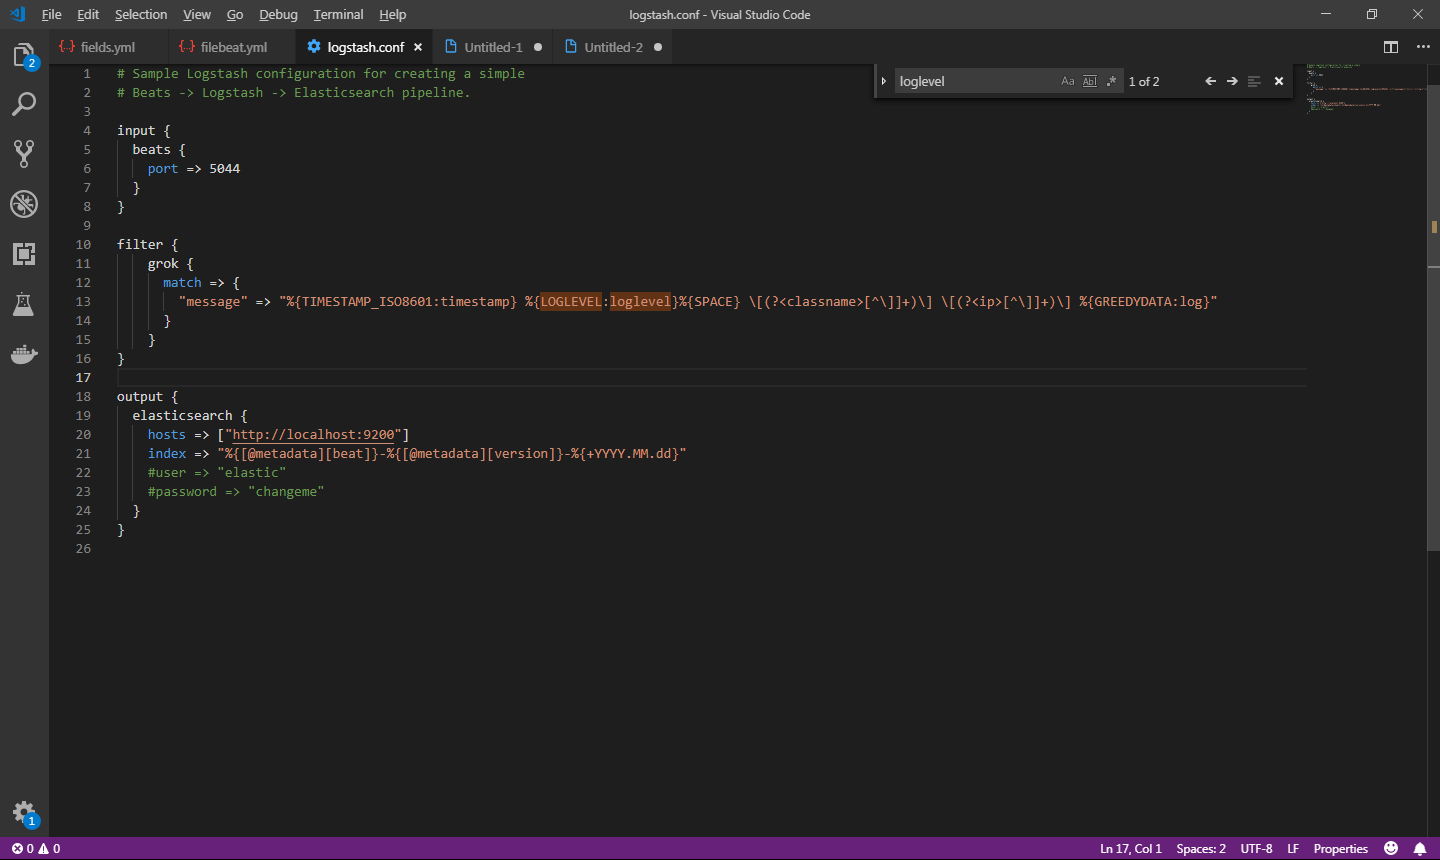Open the Source Control view
1440x860 pixels.
click(24, 154)
